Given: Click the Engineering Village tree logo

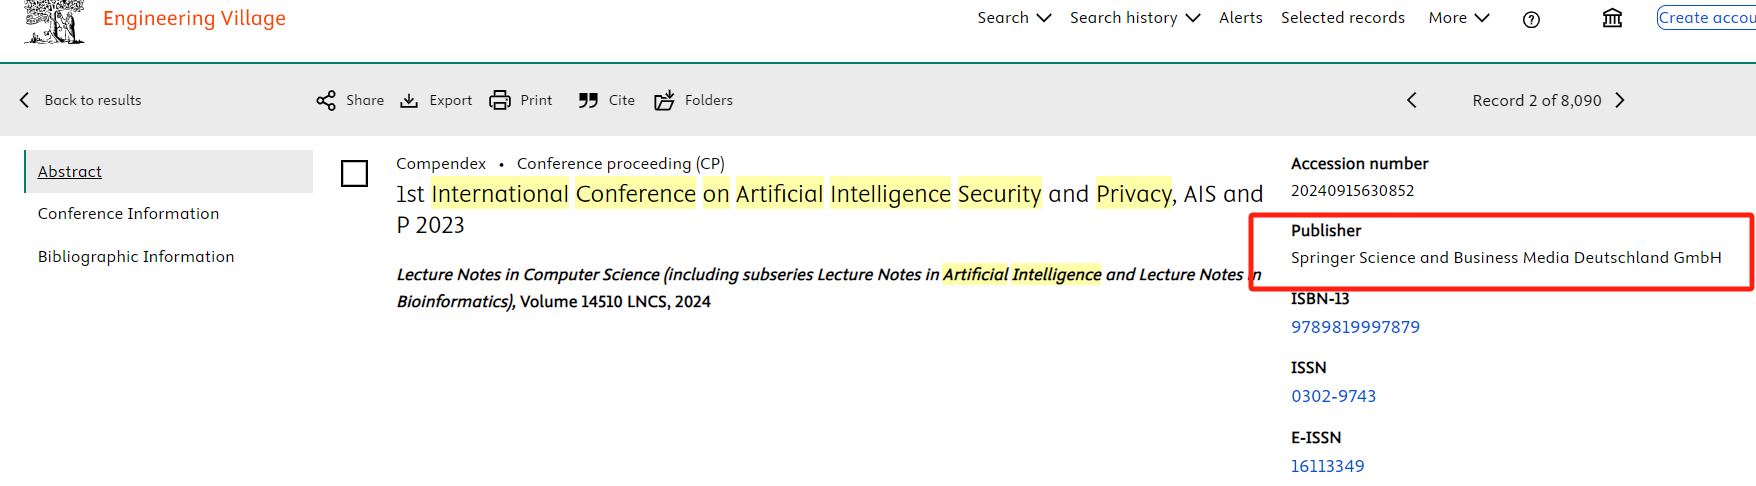Looking at the screenshot, I should point(55,21).
